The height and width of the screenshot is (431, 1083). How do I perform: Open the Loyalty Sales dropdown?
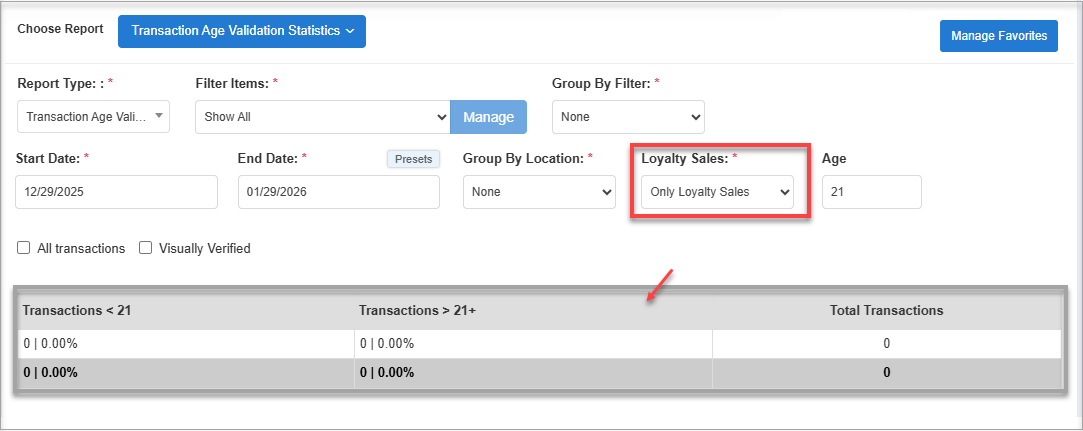point(714,192)
